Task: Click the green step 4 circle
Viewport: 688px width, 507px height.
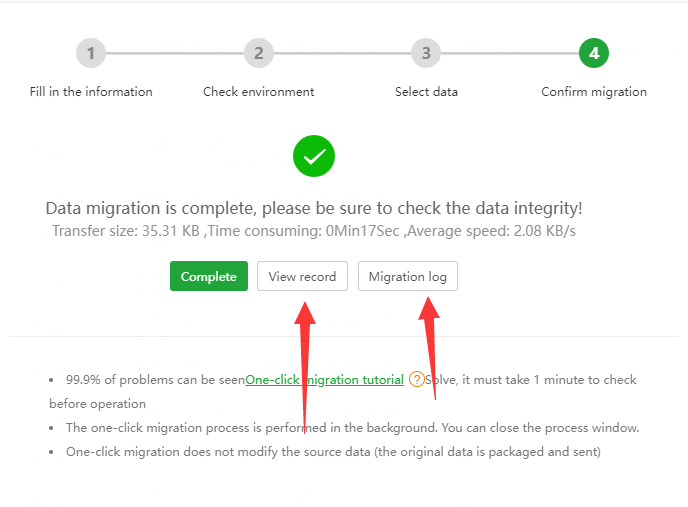Action: [x=594, y=53]
